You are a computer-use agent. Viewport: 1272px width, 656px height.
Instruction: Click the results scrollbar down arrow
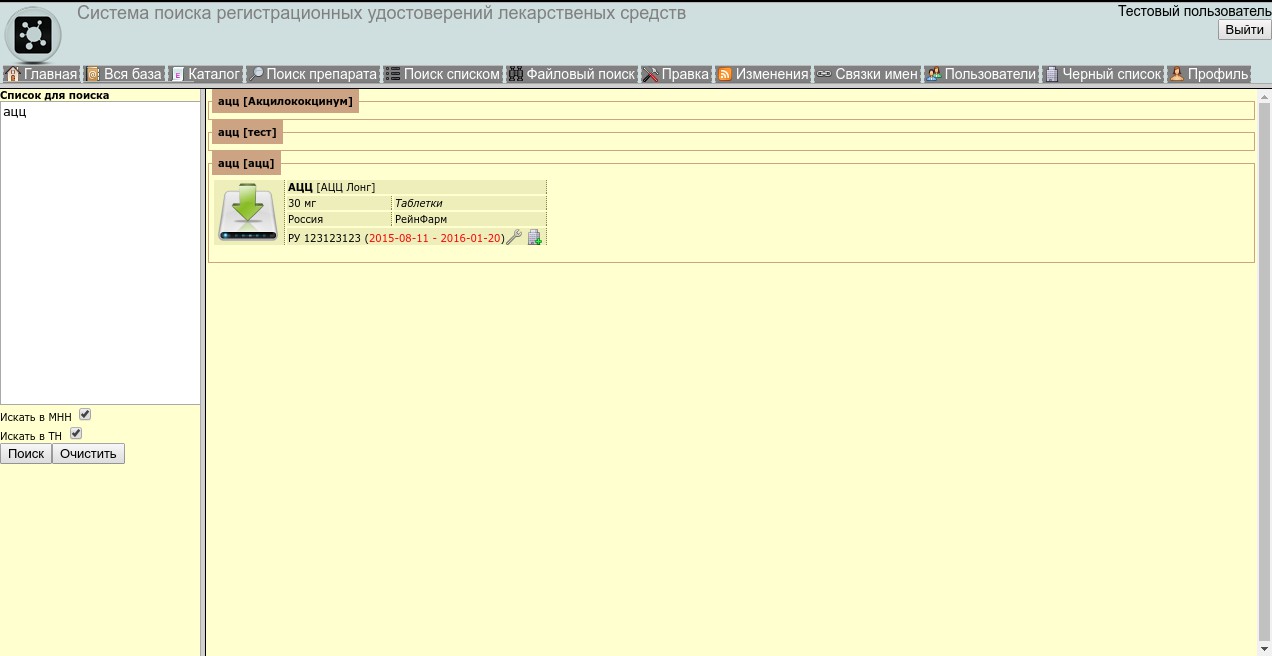(1264, 649)
